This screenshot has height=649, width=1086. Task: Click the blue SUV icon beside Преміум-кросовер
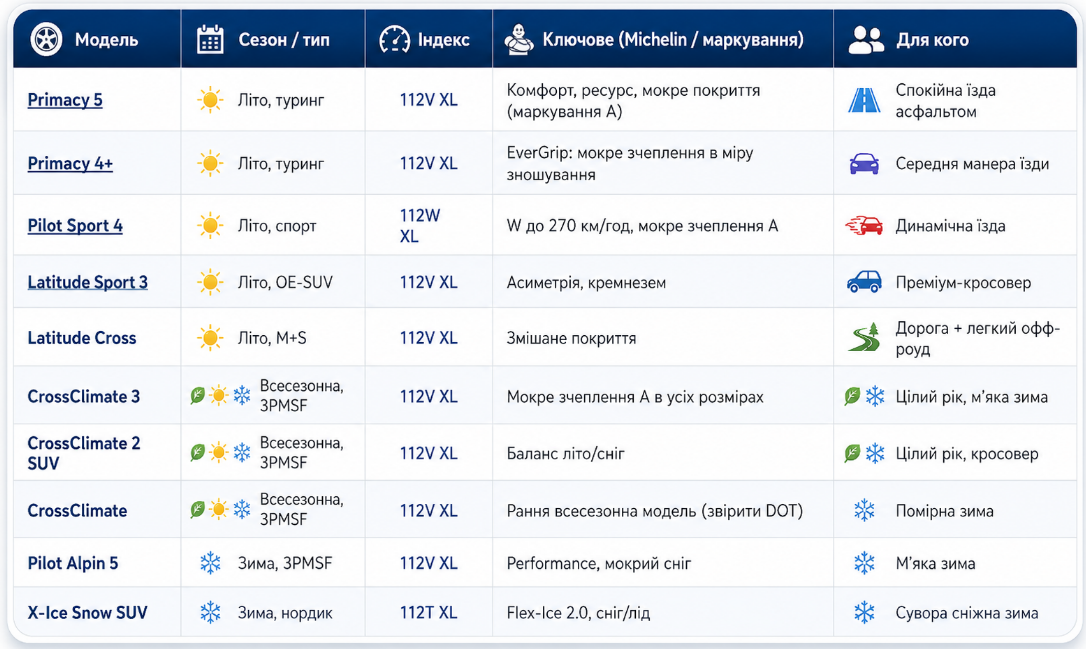(x=864, y=282)
